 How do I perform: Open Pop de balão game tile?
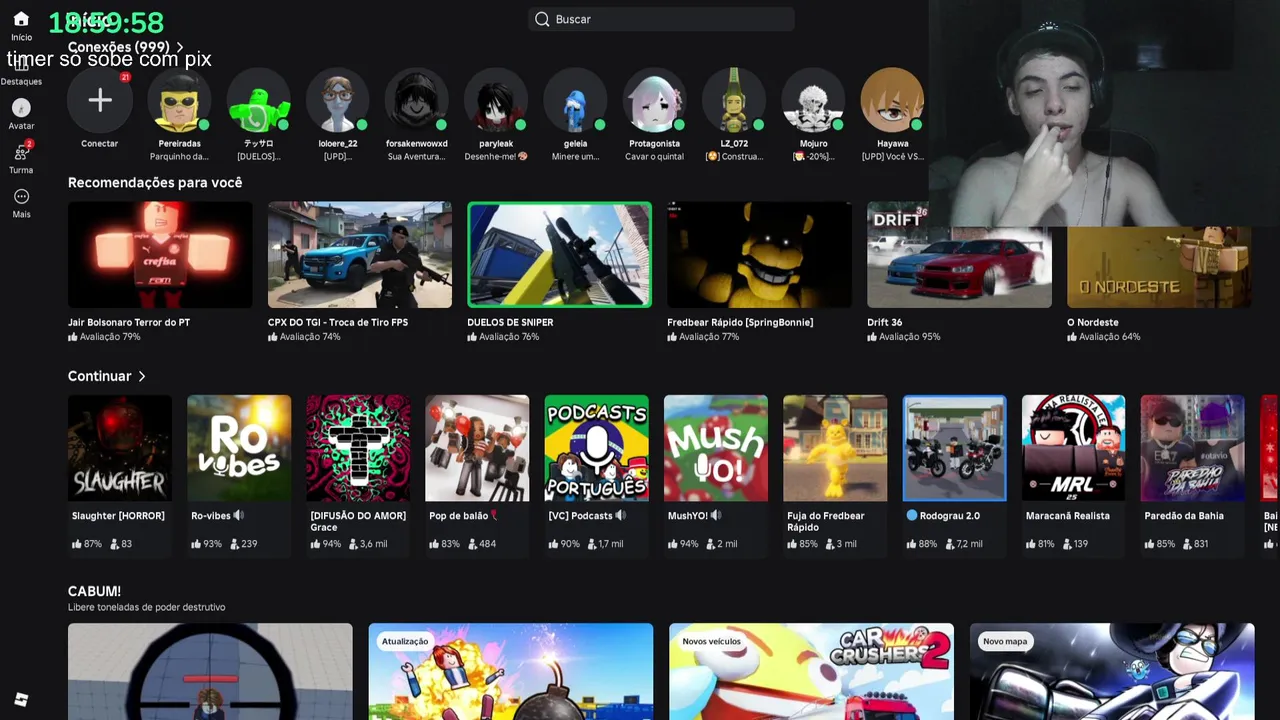[477, 448]
